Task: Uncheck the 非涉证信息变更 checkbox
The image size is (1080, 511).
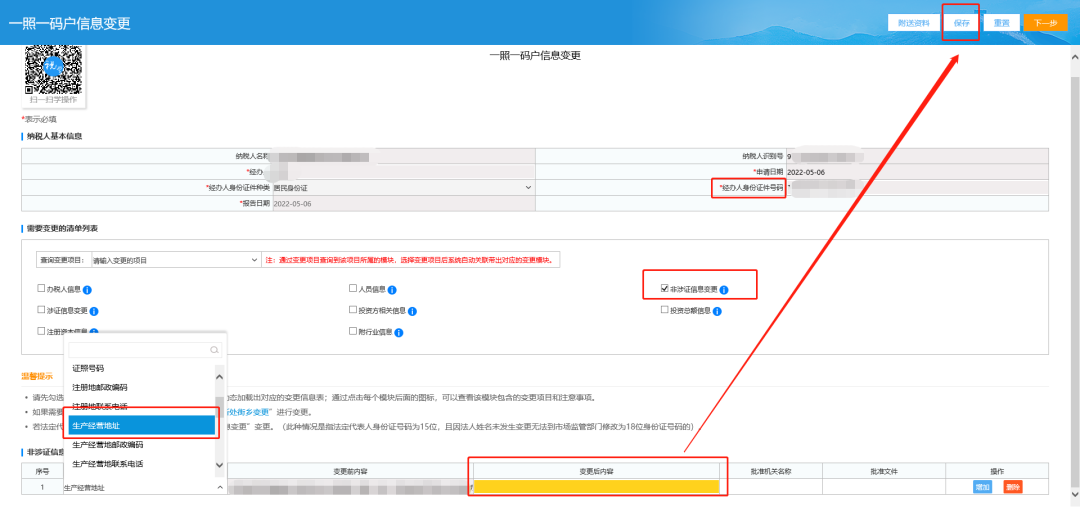Action: (664, 289)
